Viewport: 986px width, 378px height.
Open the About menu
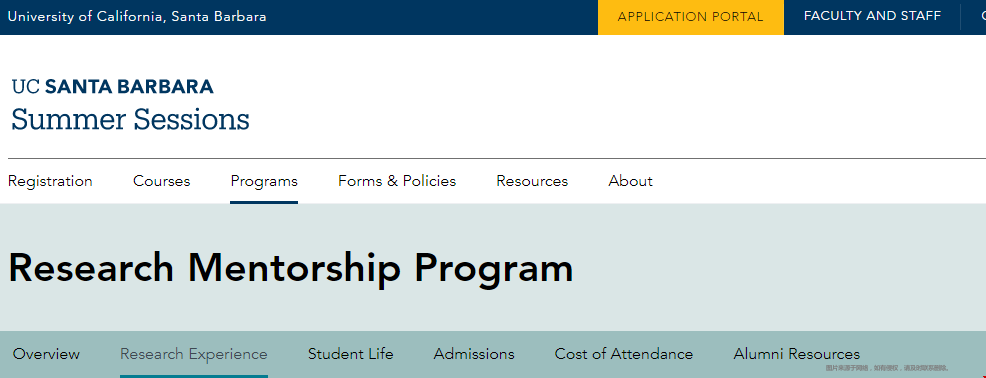point(631,181)
